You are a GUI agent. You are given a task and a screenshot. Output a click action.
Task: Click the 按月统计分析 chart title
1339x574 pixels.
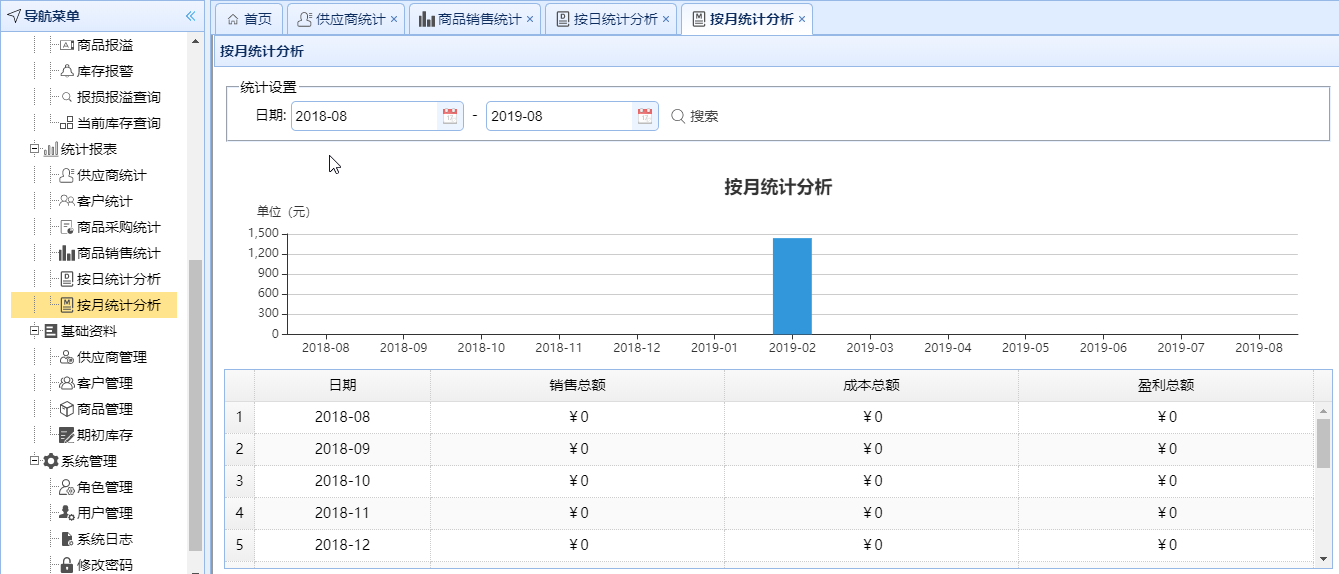tap(778, 187)
